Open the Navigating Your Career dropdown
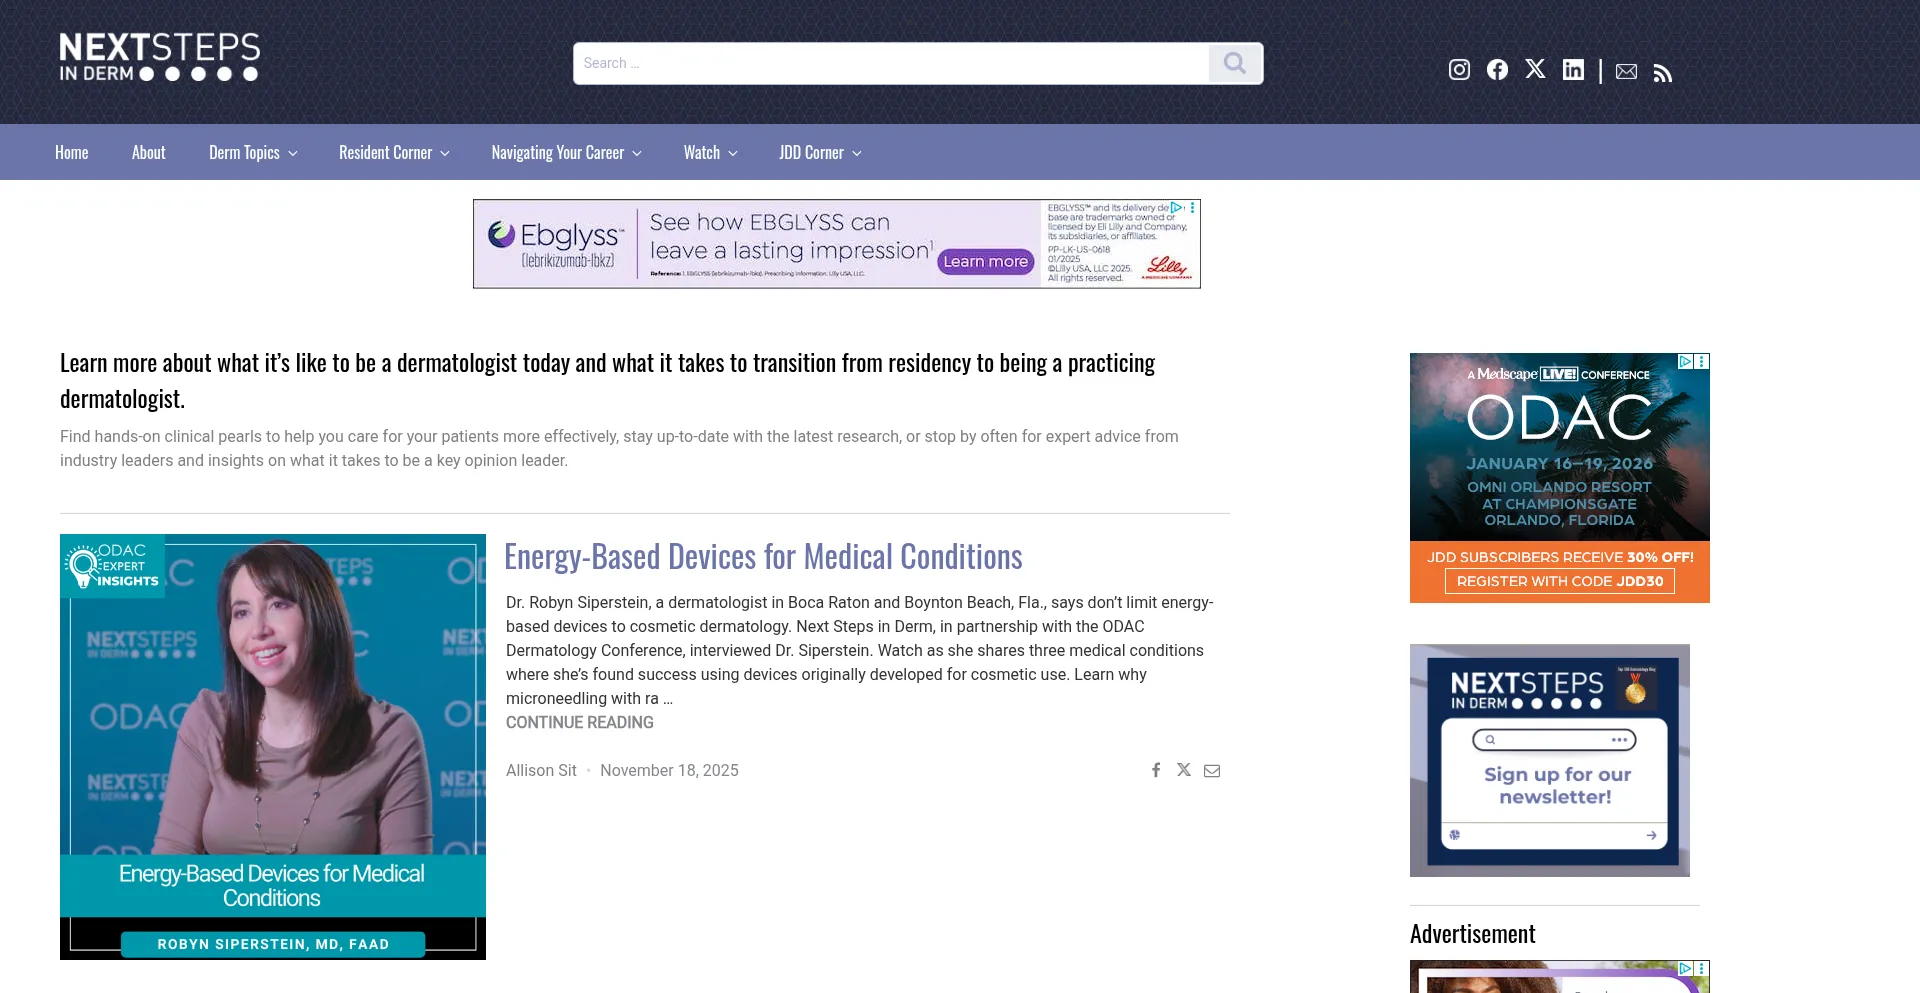Image resolution: width=1920 pixels, height=993 pixels. [566, 153]
